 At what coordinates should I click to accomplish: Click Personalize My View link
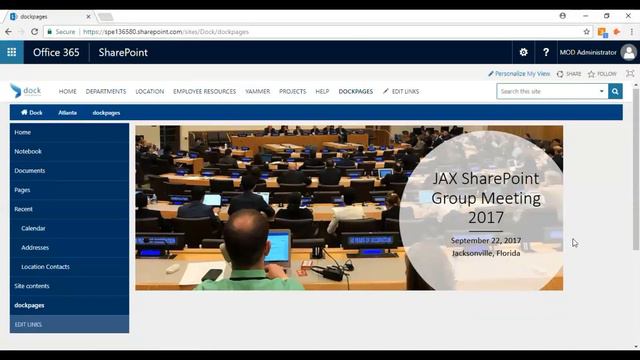(x=519, y=74)
